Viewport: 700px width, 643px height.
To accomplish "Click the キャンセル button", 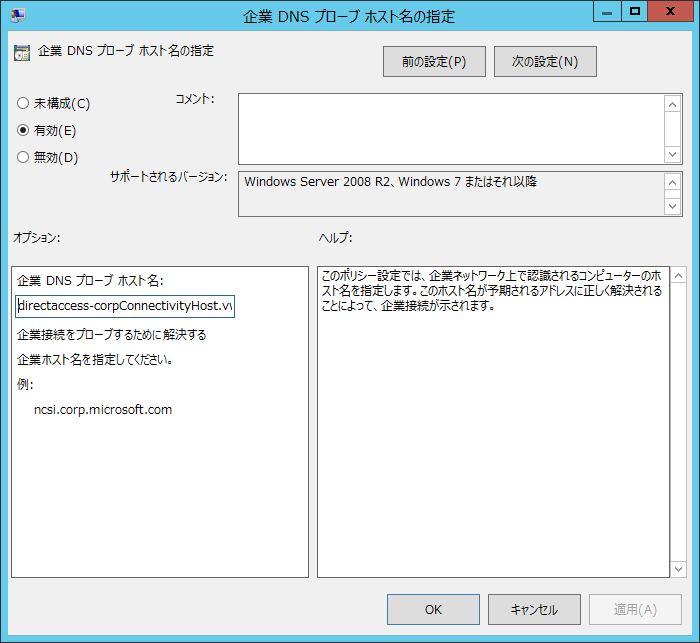I will pyautogui.click(x=534, y=610).
